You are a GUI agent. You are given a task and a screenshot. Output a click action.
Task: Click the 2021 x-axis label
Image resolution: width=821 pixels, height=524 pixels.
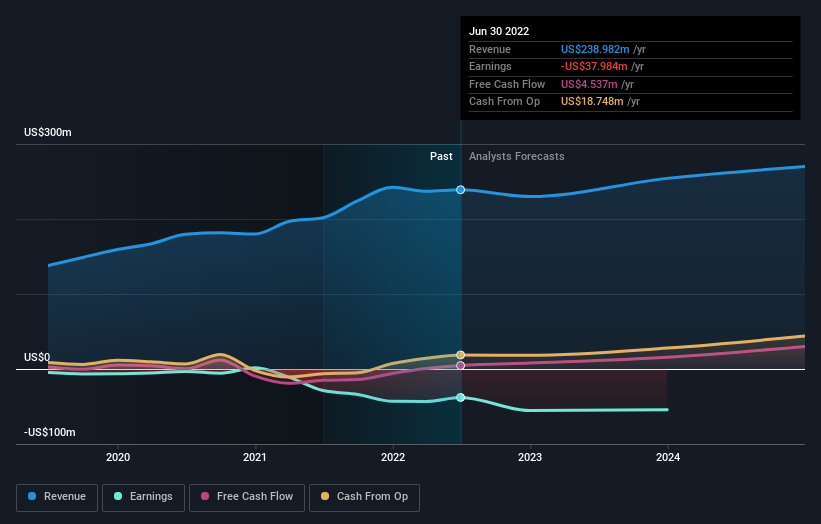coord(254,457)
